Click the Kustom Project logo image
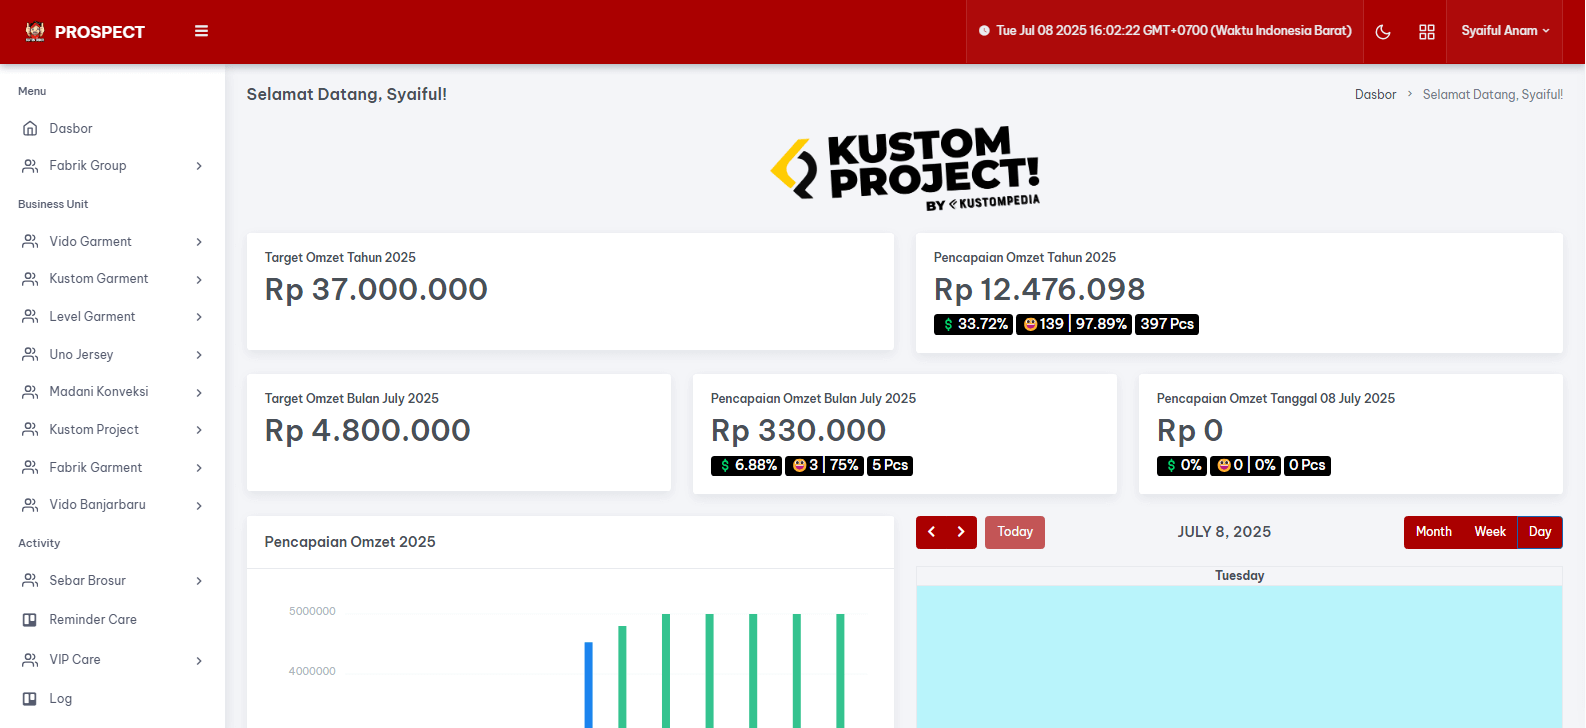This screenshot has width=1586, height=728. click(x=905, y=168)
